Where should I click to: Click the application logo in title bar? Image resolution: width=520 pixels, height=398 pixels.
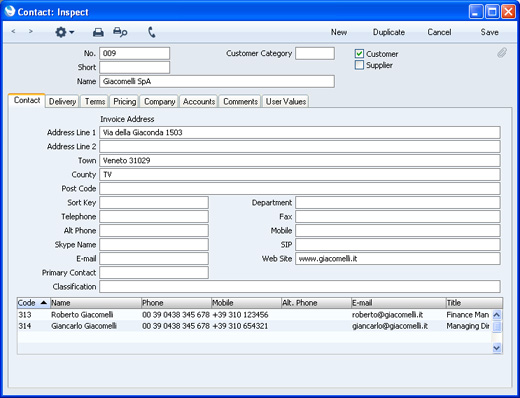point(10,11)
